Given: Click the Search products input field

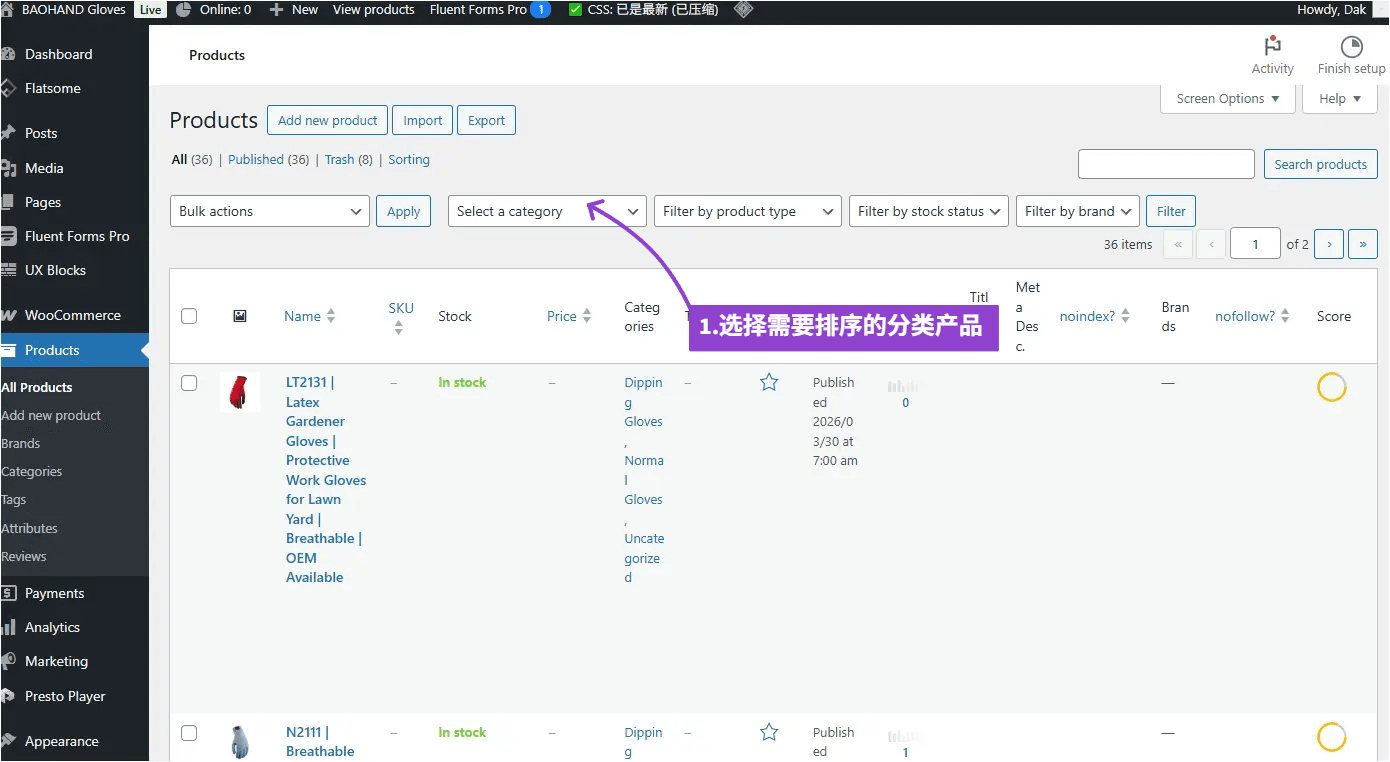Looking at the screenshot, I should pyautogui.click(x=1166, y=164).
